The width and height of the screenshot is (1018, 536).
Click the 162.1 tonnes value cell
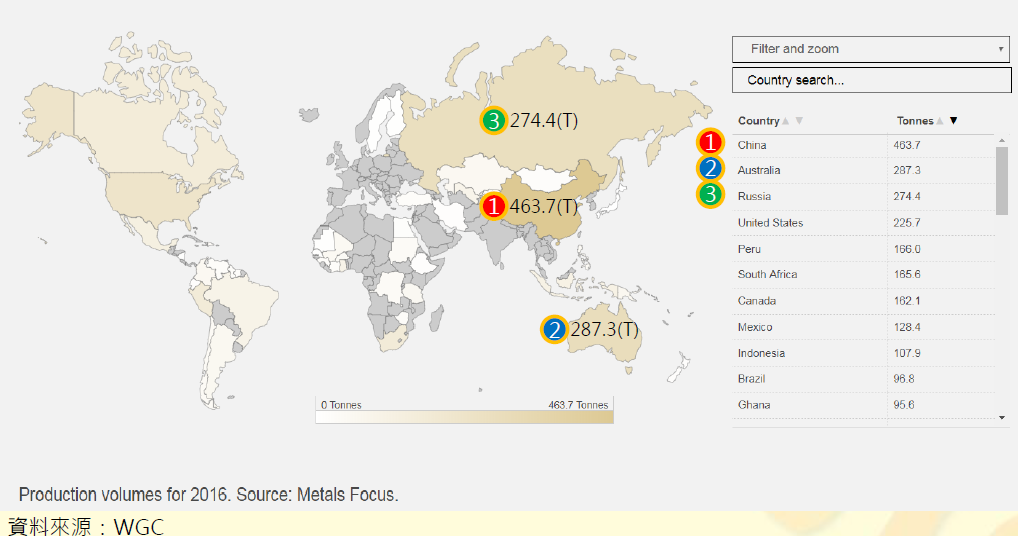[x=906, y=301]
